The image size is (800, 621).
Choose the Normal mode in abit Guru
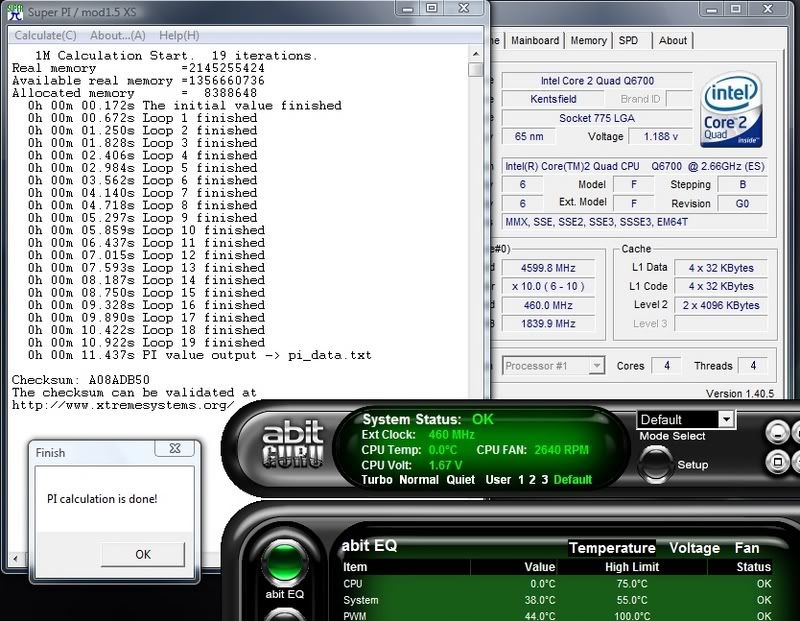pos(419,480)
